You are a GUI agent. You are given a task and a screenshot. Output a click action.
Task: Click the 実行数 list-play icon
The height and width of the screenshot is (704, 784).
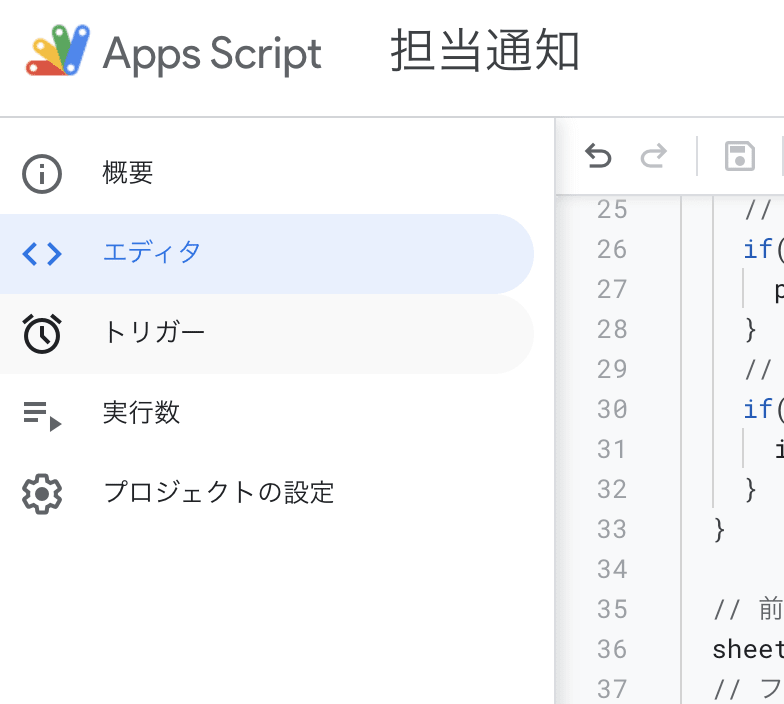coord(42,414)
